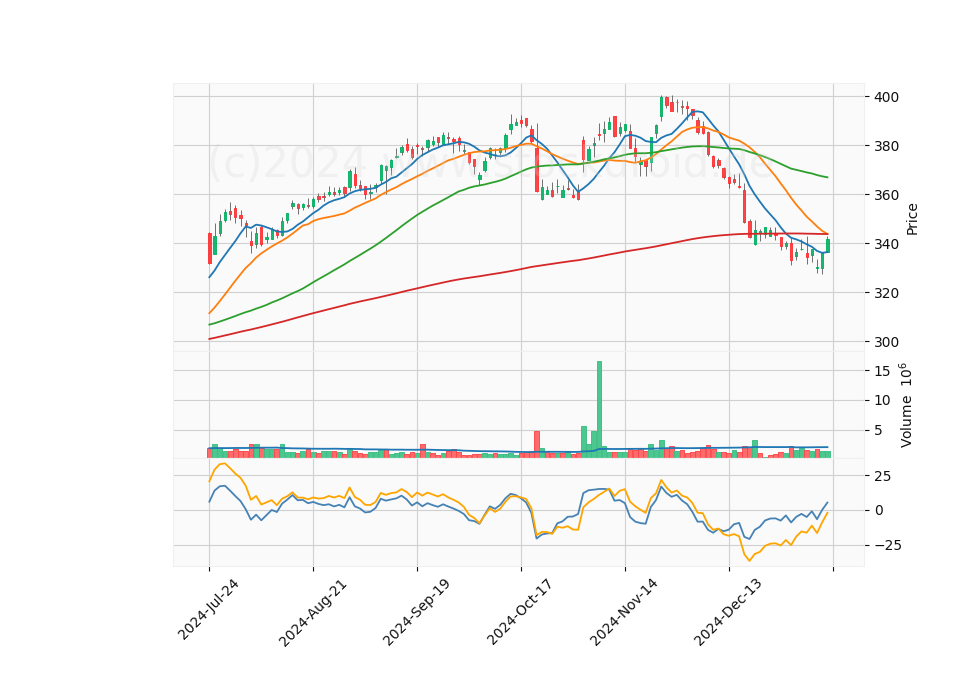960x690 pixels.
Task: Click the positive 25 oscillator axis tick
Action: [x=882, y=476]
